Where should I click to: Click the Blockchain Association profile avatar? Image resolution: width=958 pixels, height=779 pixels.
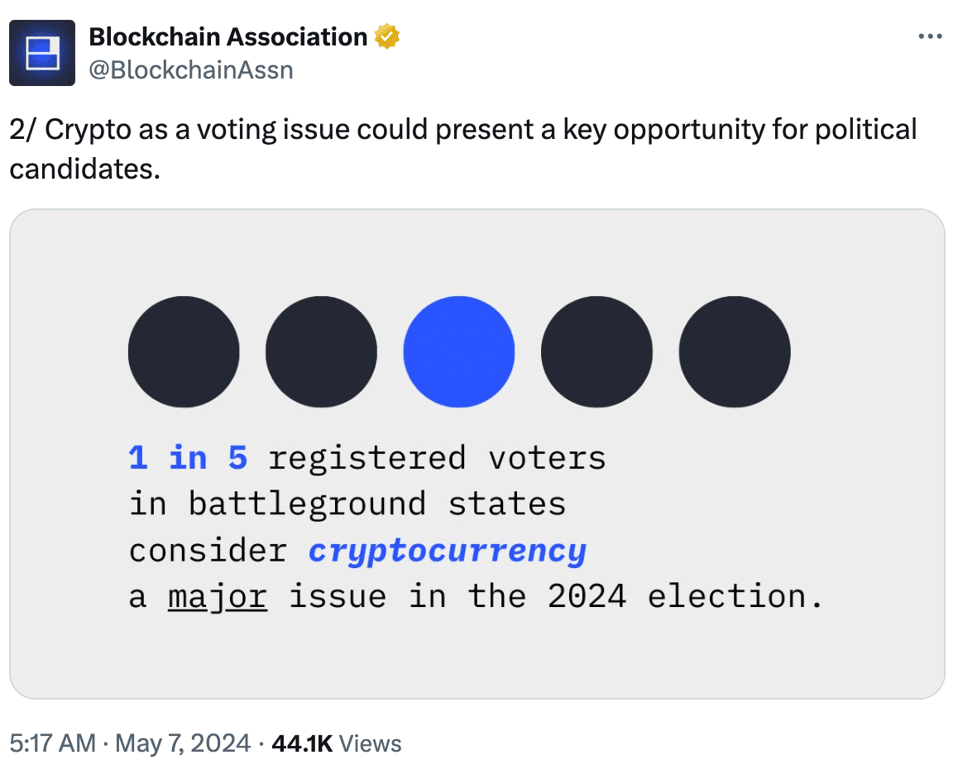point(42,52)
